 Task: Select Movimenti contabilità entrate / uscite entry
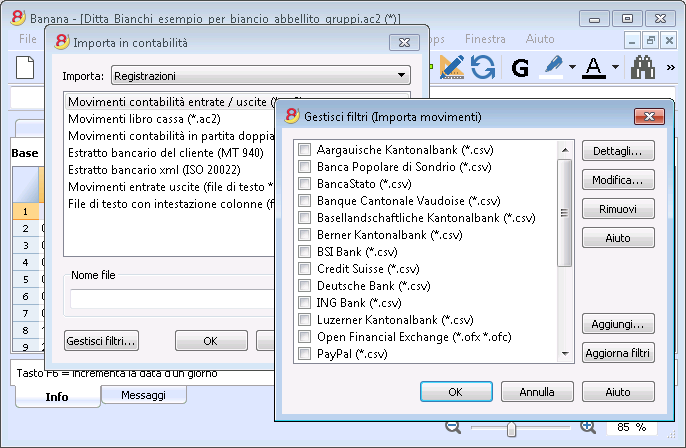pos(172,102)
